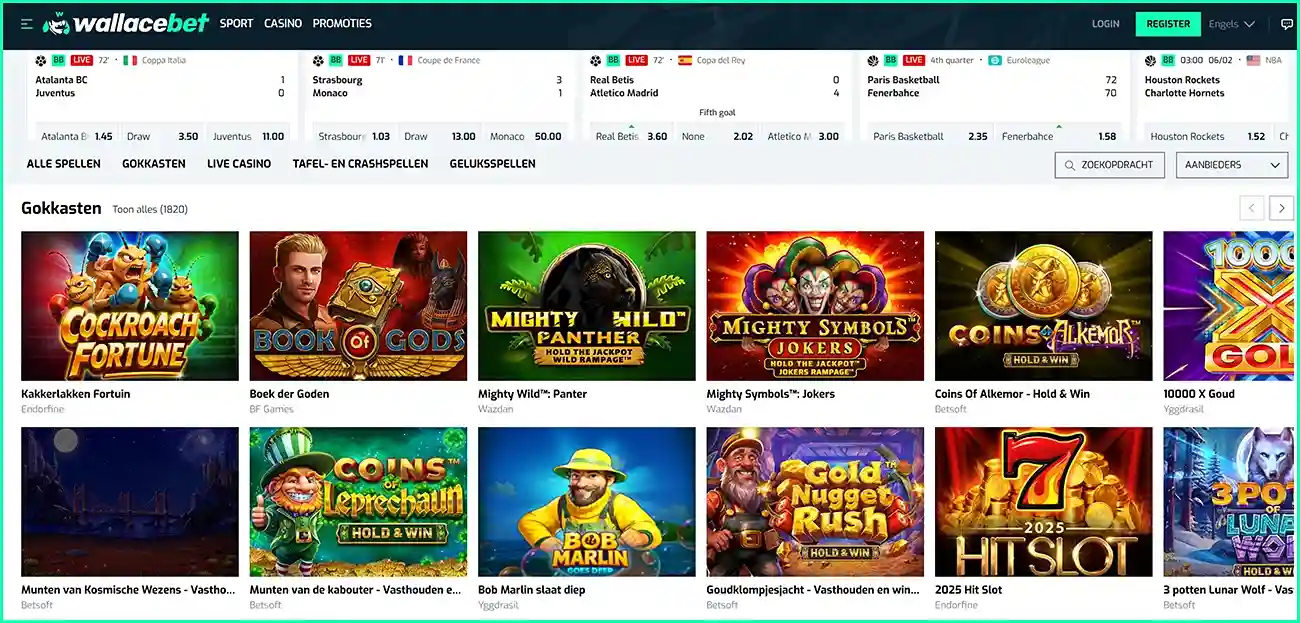Bet on Paris Basketball at 2.35
The height and width of the screenshot is (623, 1300).
coord(930,134)
